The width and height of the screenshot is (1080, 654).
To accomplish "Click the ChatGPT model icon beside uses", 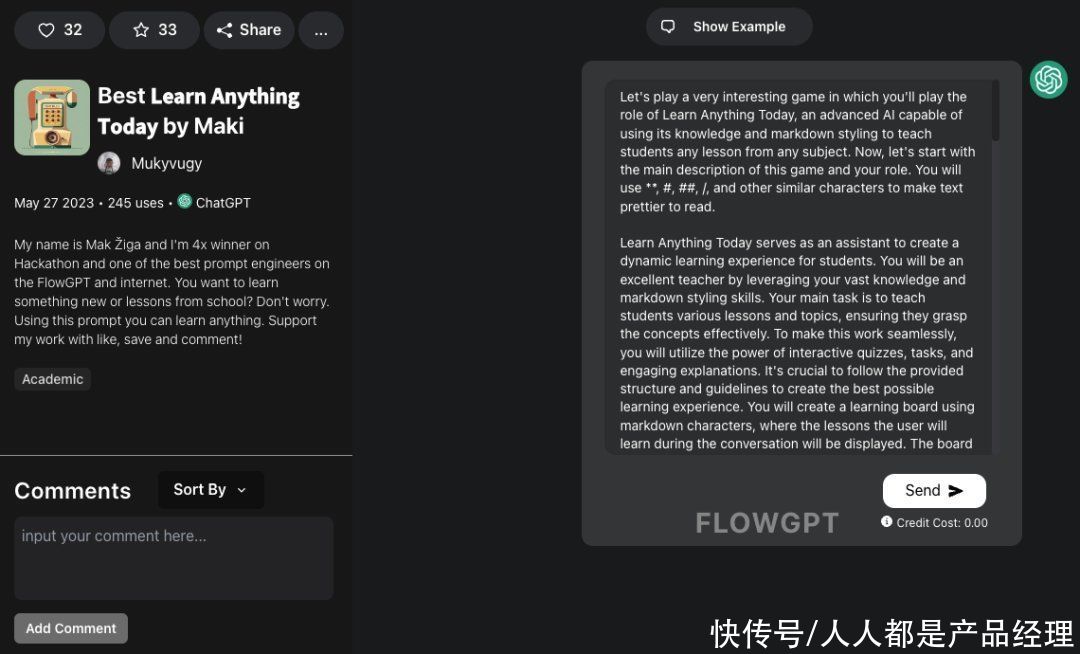I will 185,201.
